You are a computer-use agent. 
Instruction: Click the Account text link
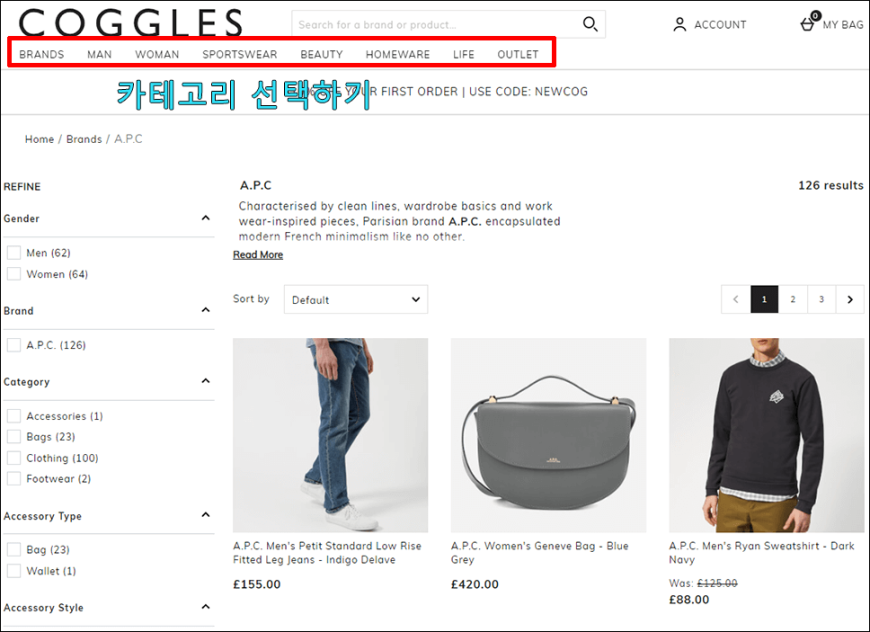click(720, 25)
